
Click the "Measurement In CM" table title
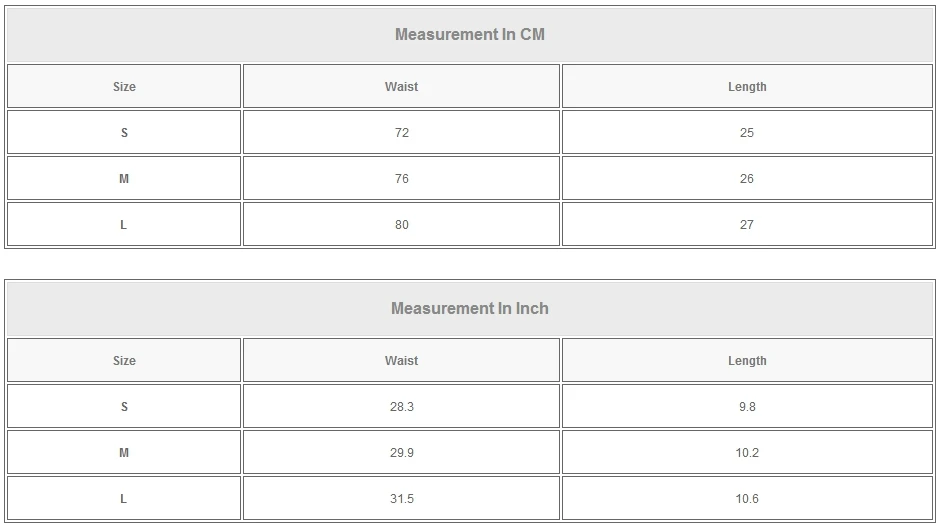pyautogui.click(x=469, y=34)
